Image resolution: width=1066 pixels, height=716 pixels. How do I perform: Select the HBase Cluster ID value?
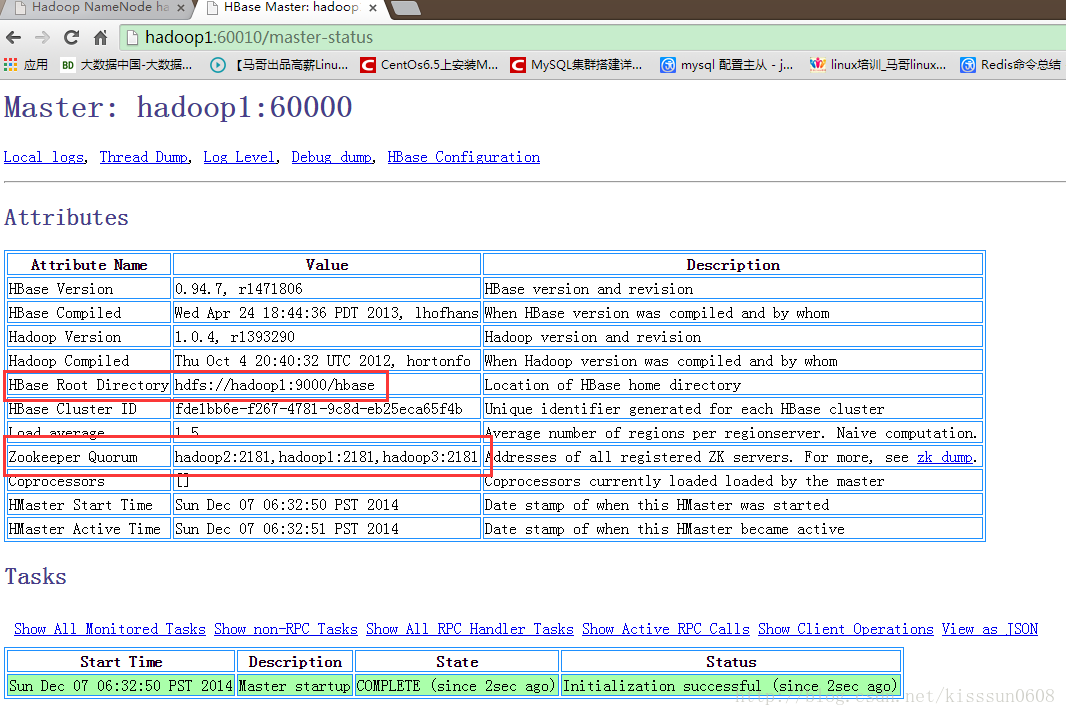(x=319, y=409)
